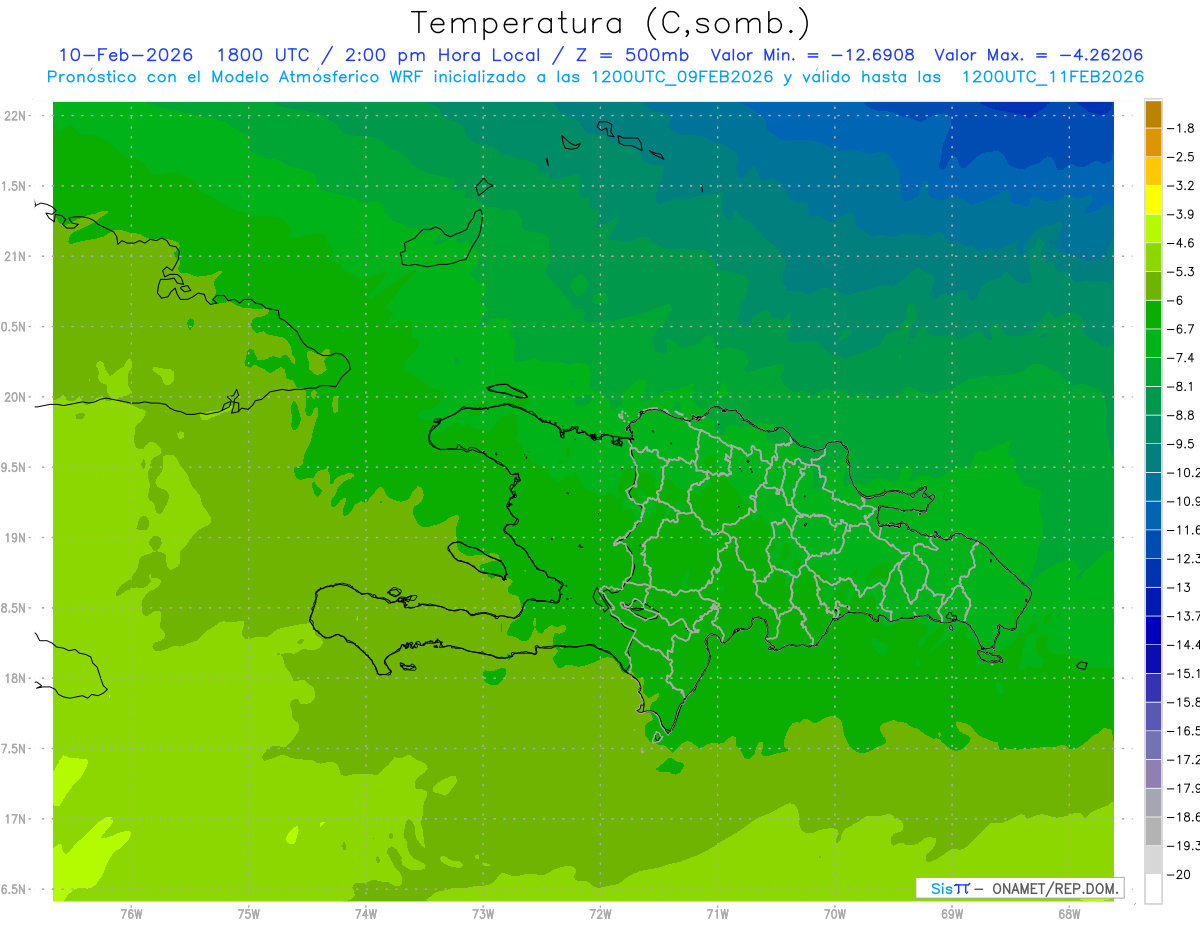Click the '-12.3' legend value

pyautogui.click(x=1184, y=558)
